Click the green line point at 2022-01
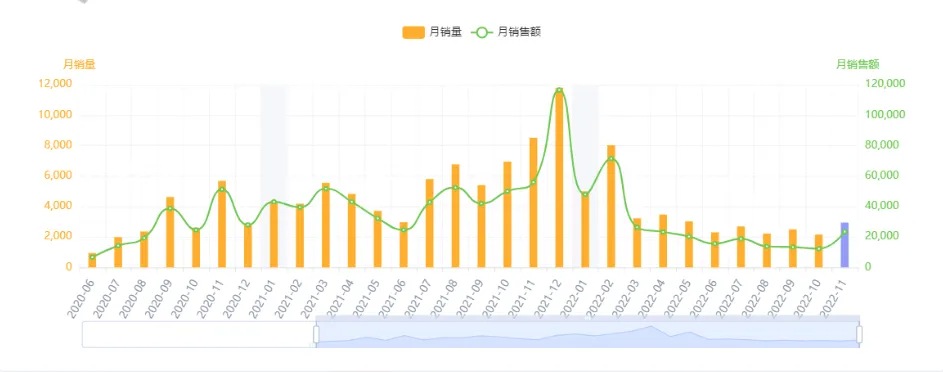Viewport: 943px width, 372px height. pos(585,194)
